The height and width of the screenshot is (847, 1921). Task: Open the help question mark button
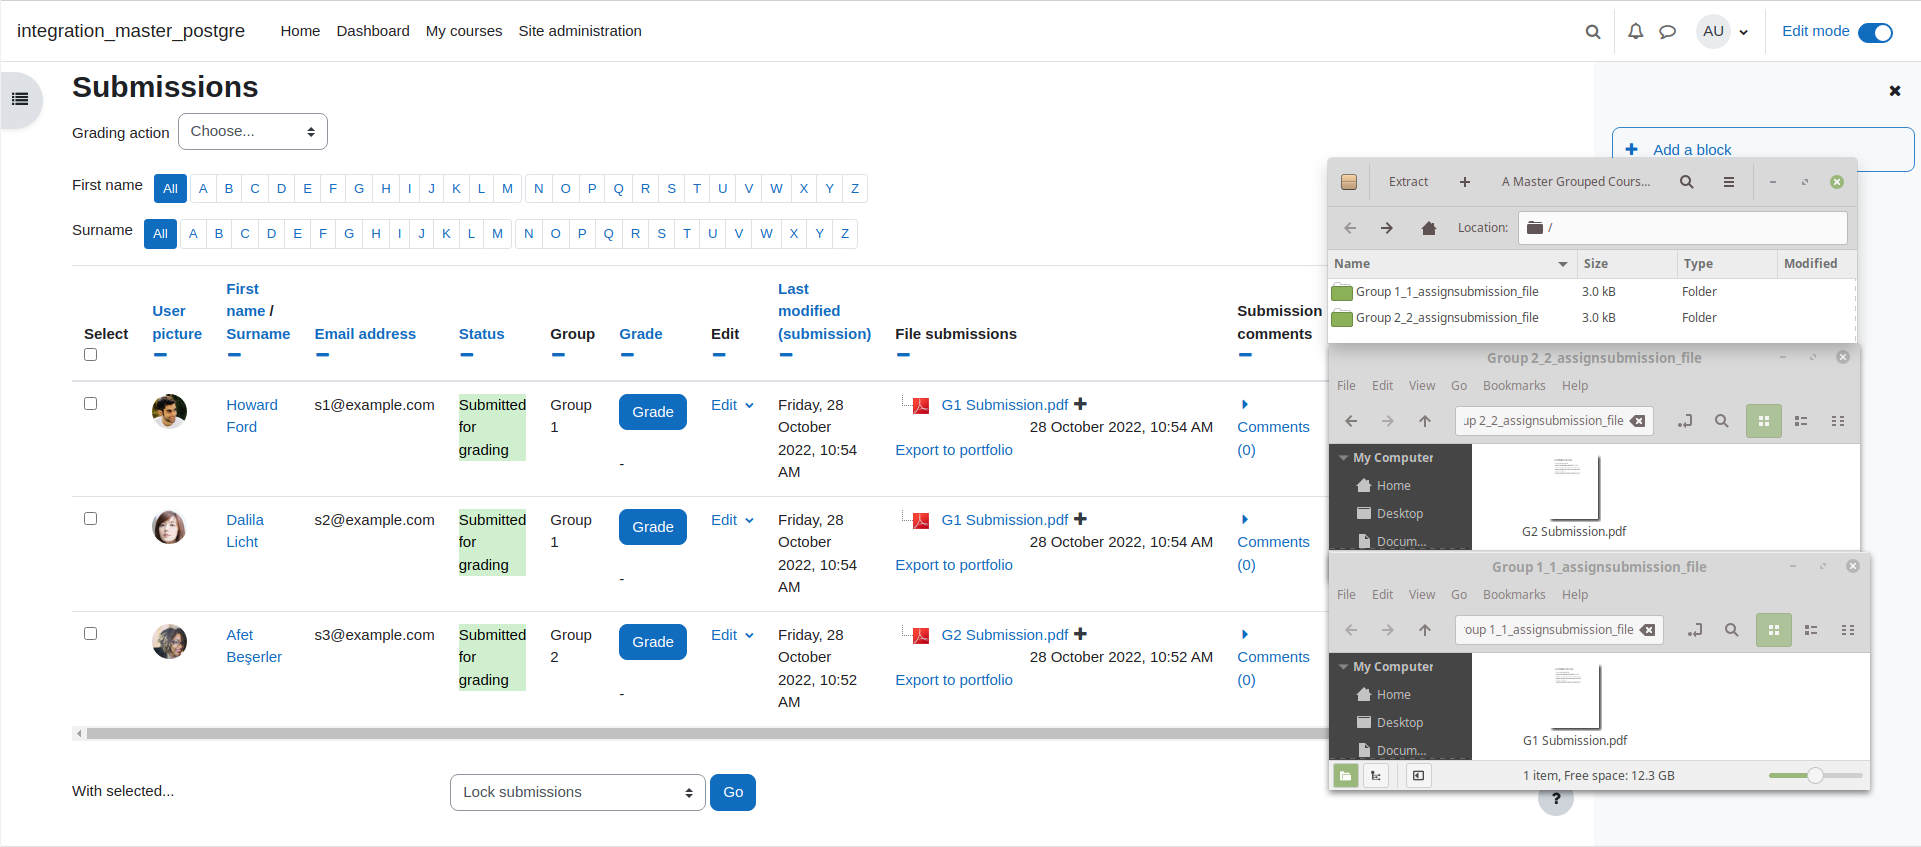tap(1556, 799)
